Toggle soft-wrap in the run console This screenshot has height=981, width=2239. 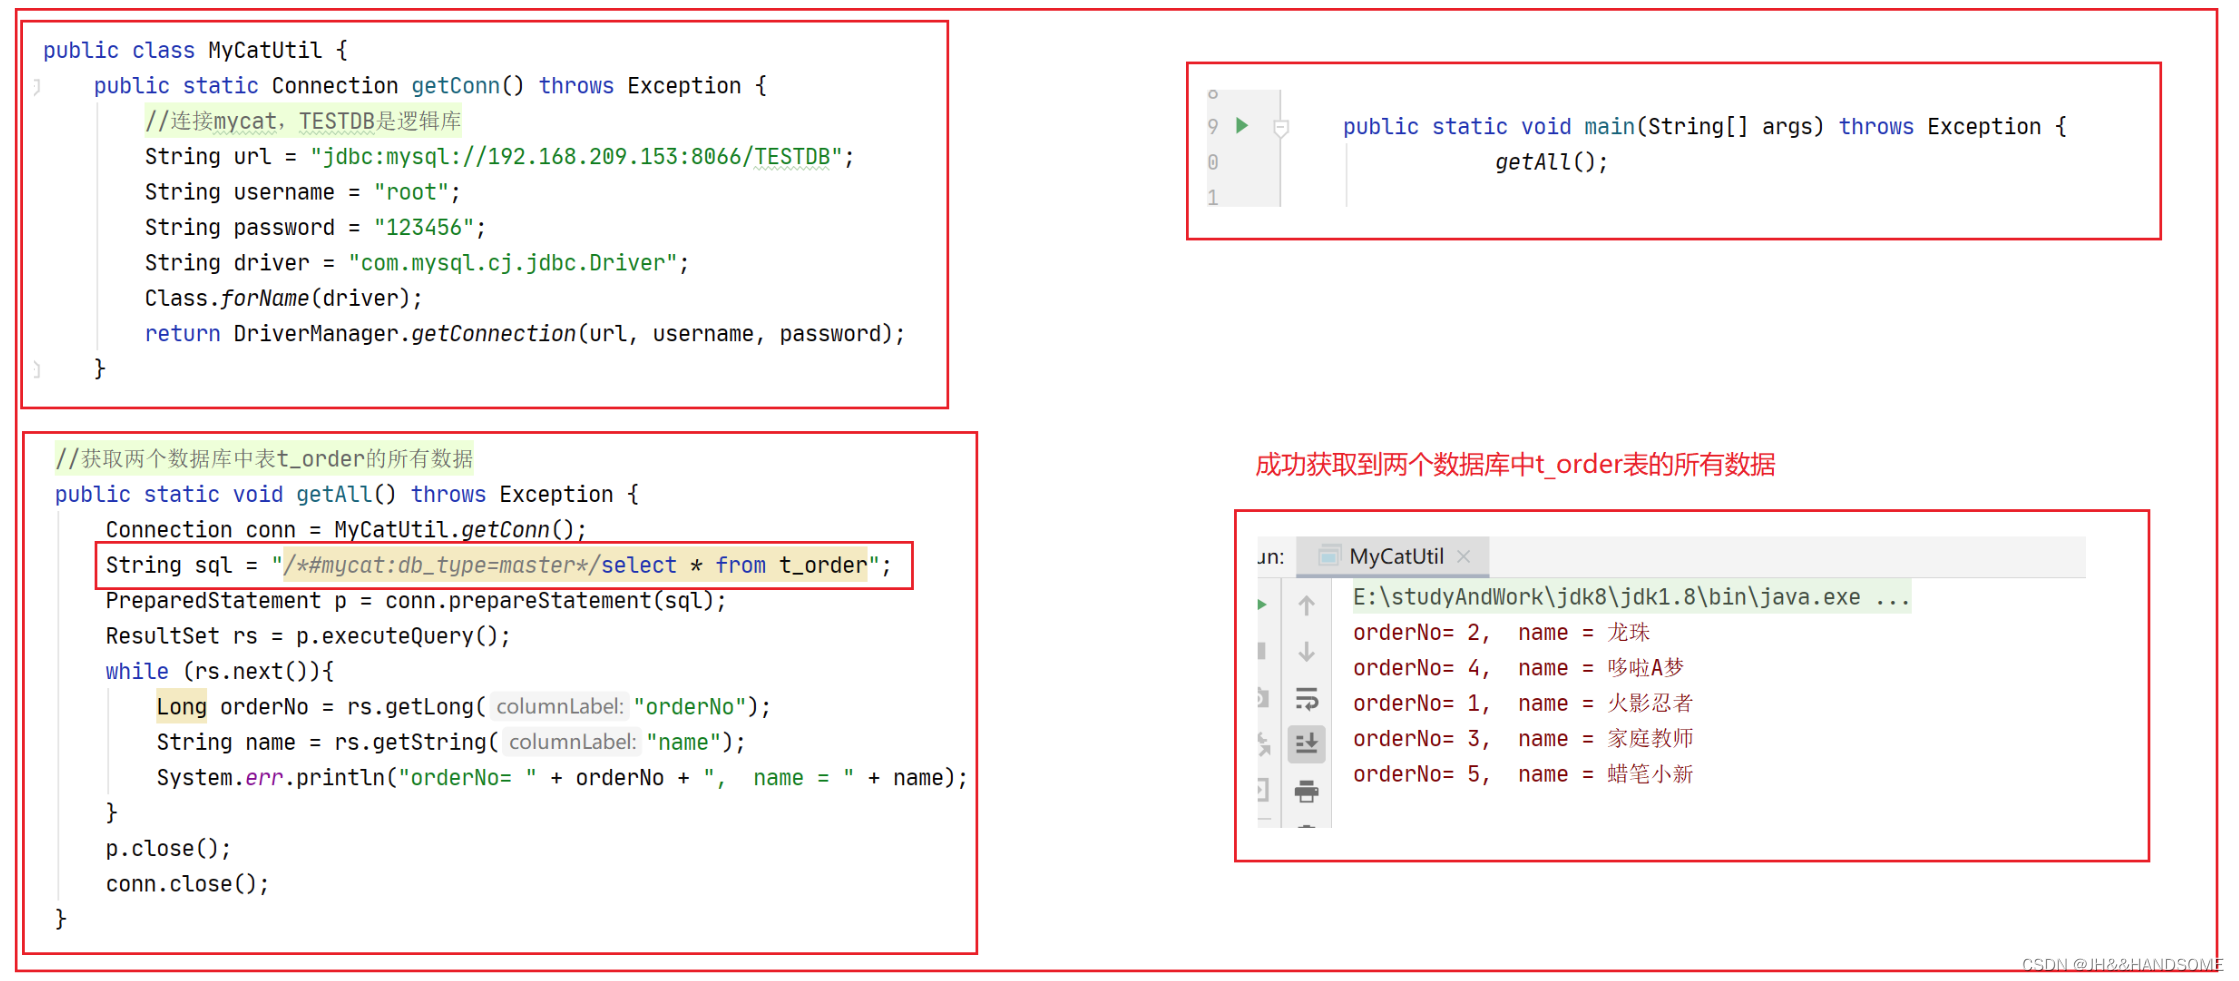(x=1306, y=698)
